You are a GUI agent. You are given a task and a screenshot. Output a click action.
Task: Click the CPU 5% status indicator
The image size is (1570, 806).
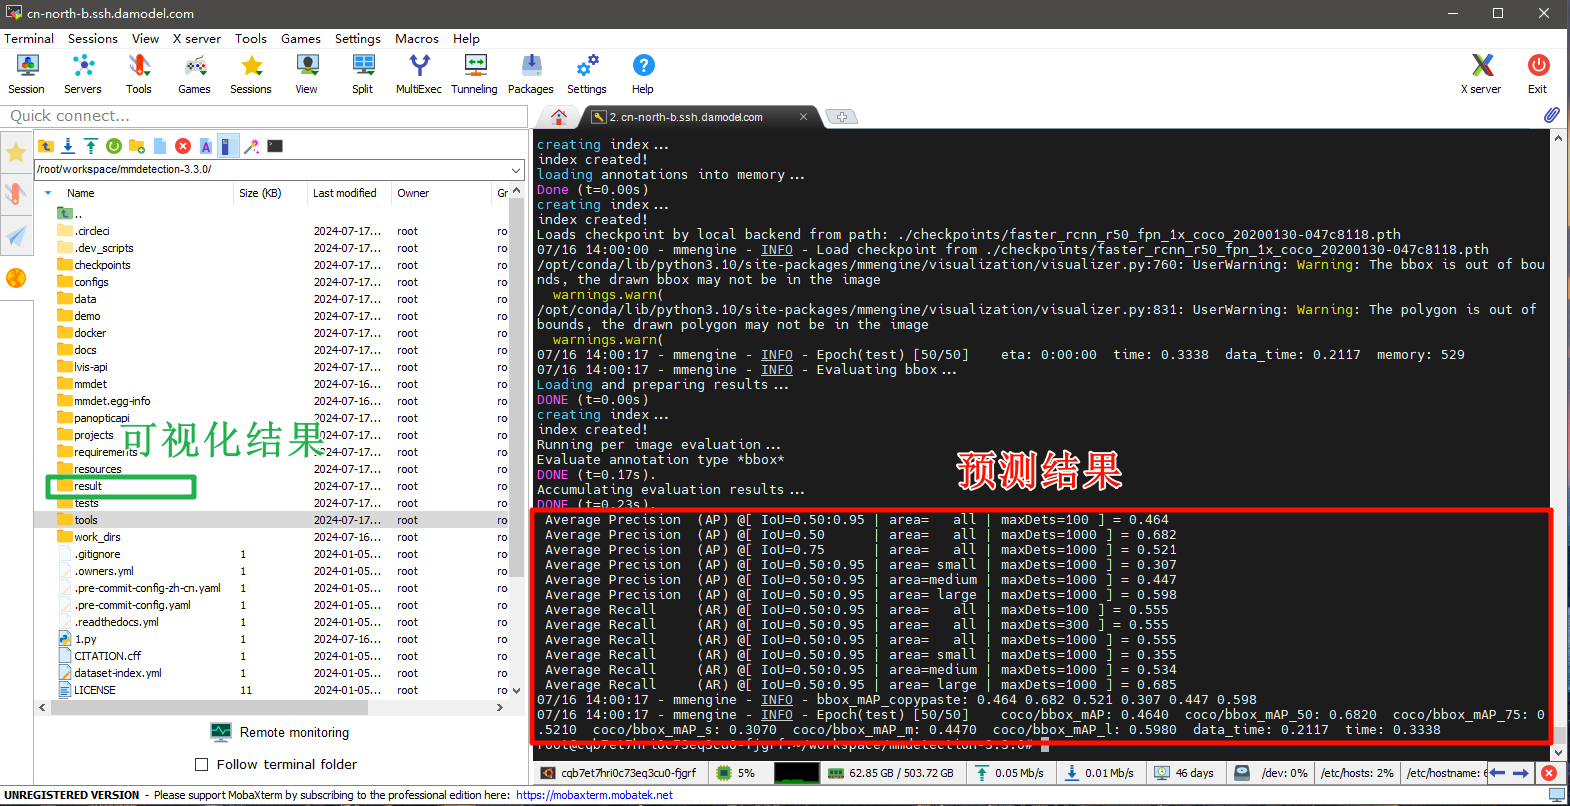(737, 773)
